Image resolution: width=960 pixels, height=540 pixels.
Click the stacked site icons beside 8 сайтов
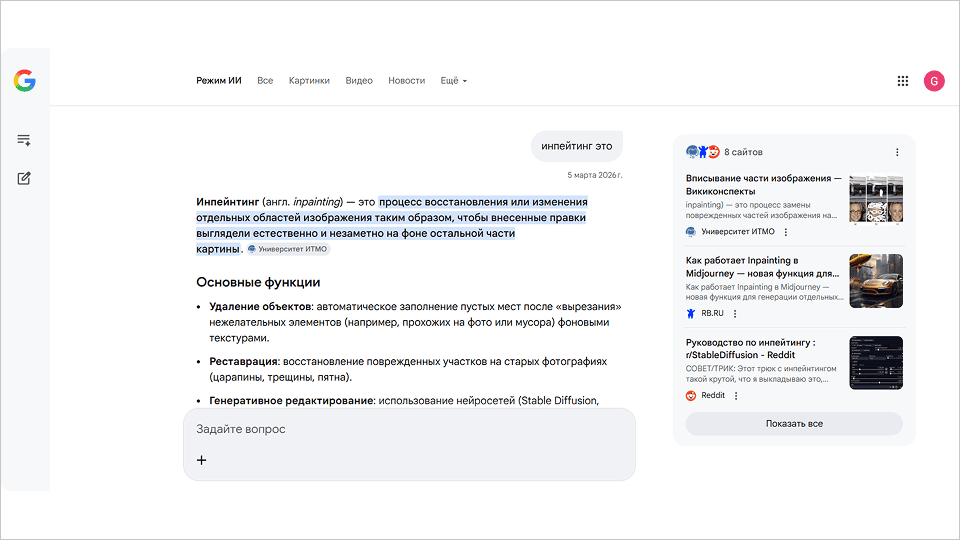tap(703, 152)
